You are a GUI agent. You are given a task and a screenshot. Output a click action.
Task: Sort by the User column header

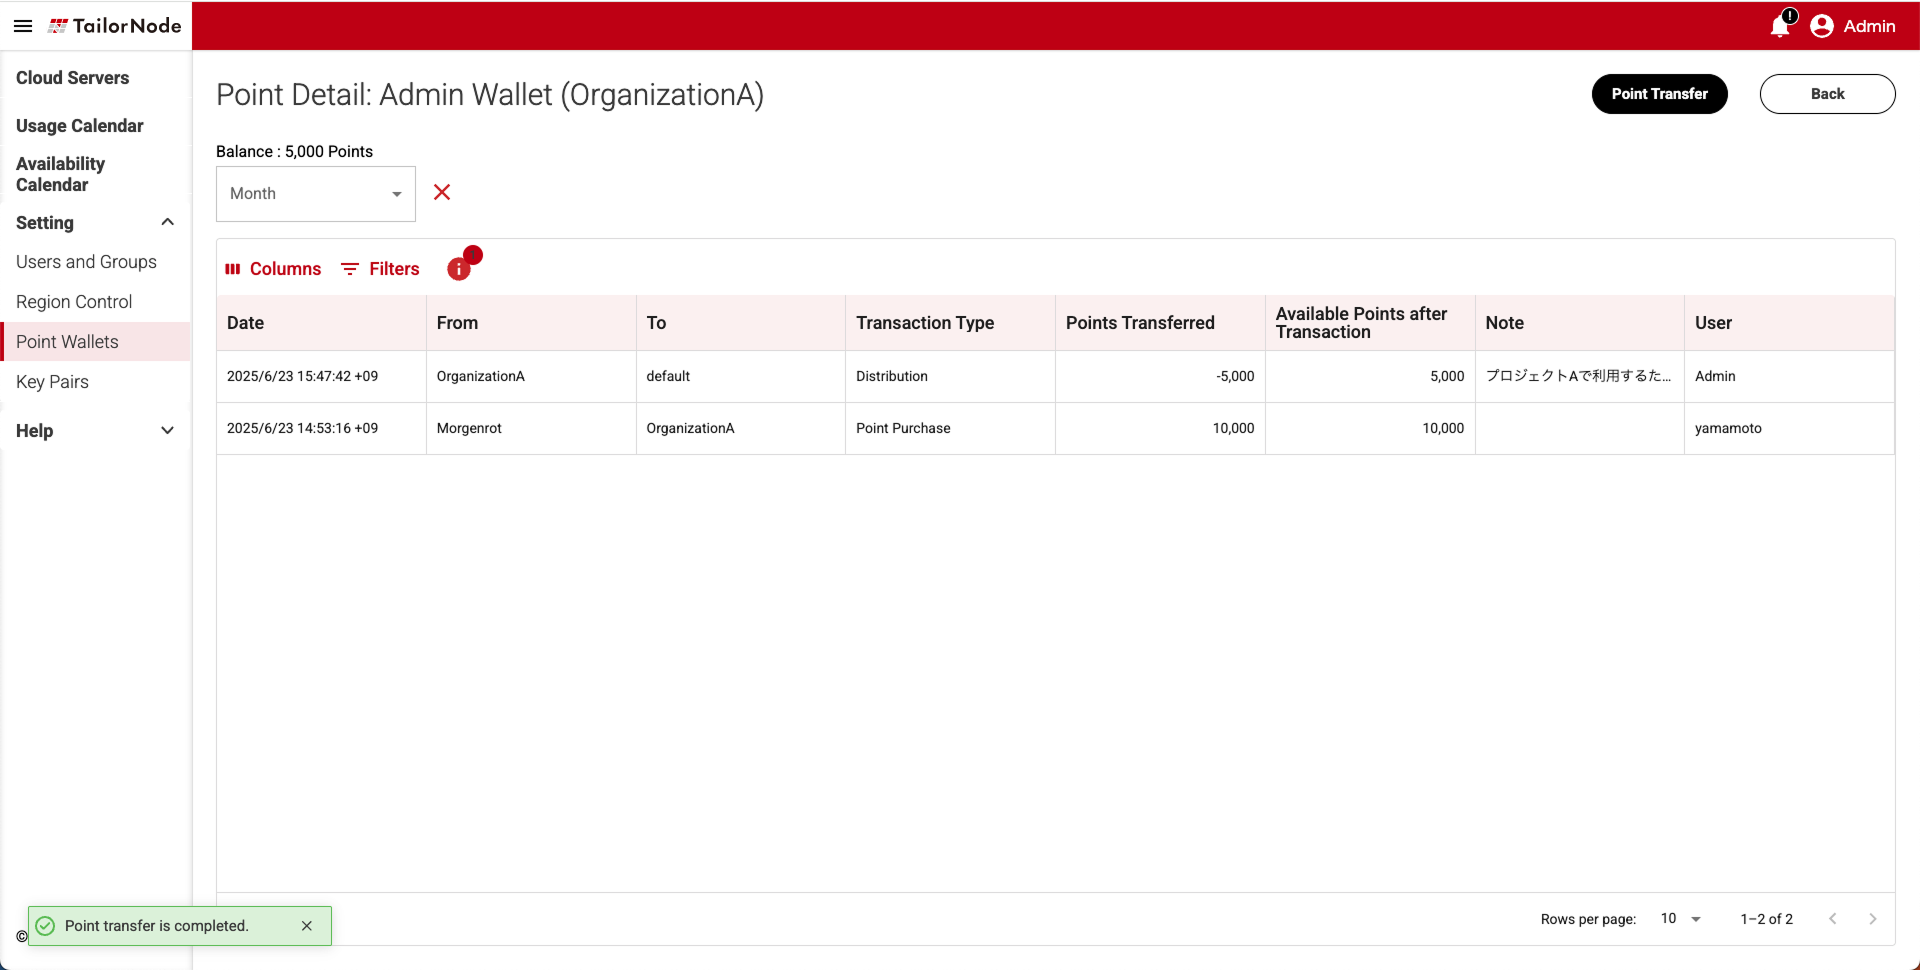click(x=1789, y=323)
